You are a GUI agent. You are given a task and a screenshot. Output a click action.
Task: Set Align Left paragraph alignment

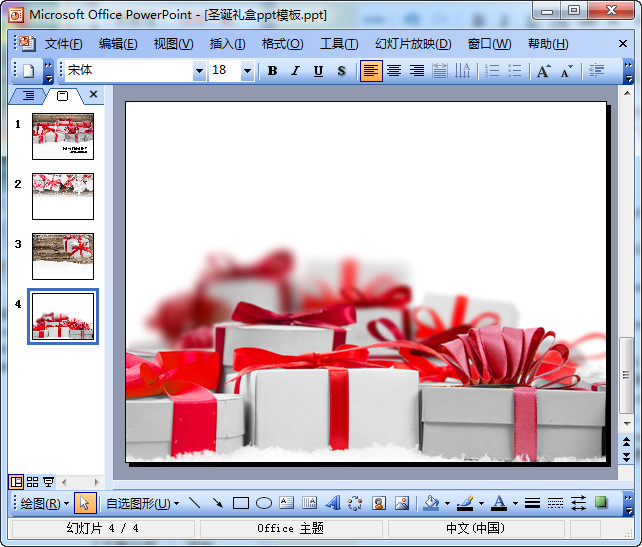(371, 71)
